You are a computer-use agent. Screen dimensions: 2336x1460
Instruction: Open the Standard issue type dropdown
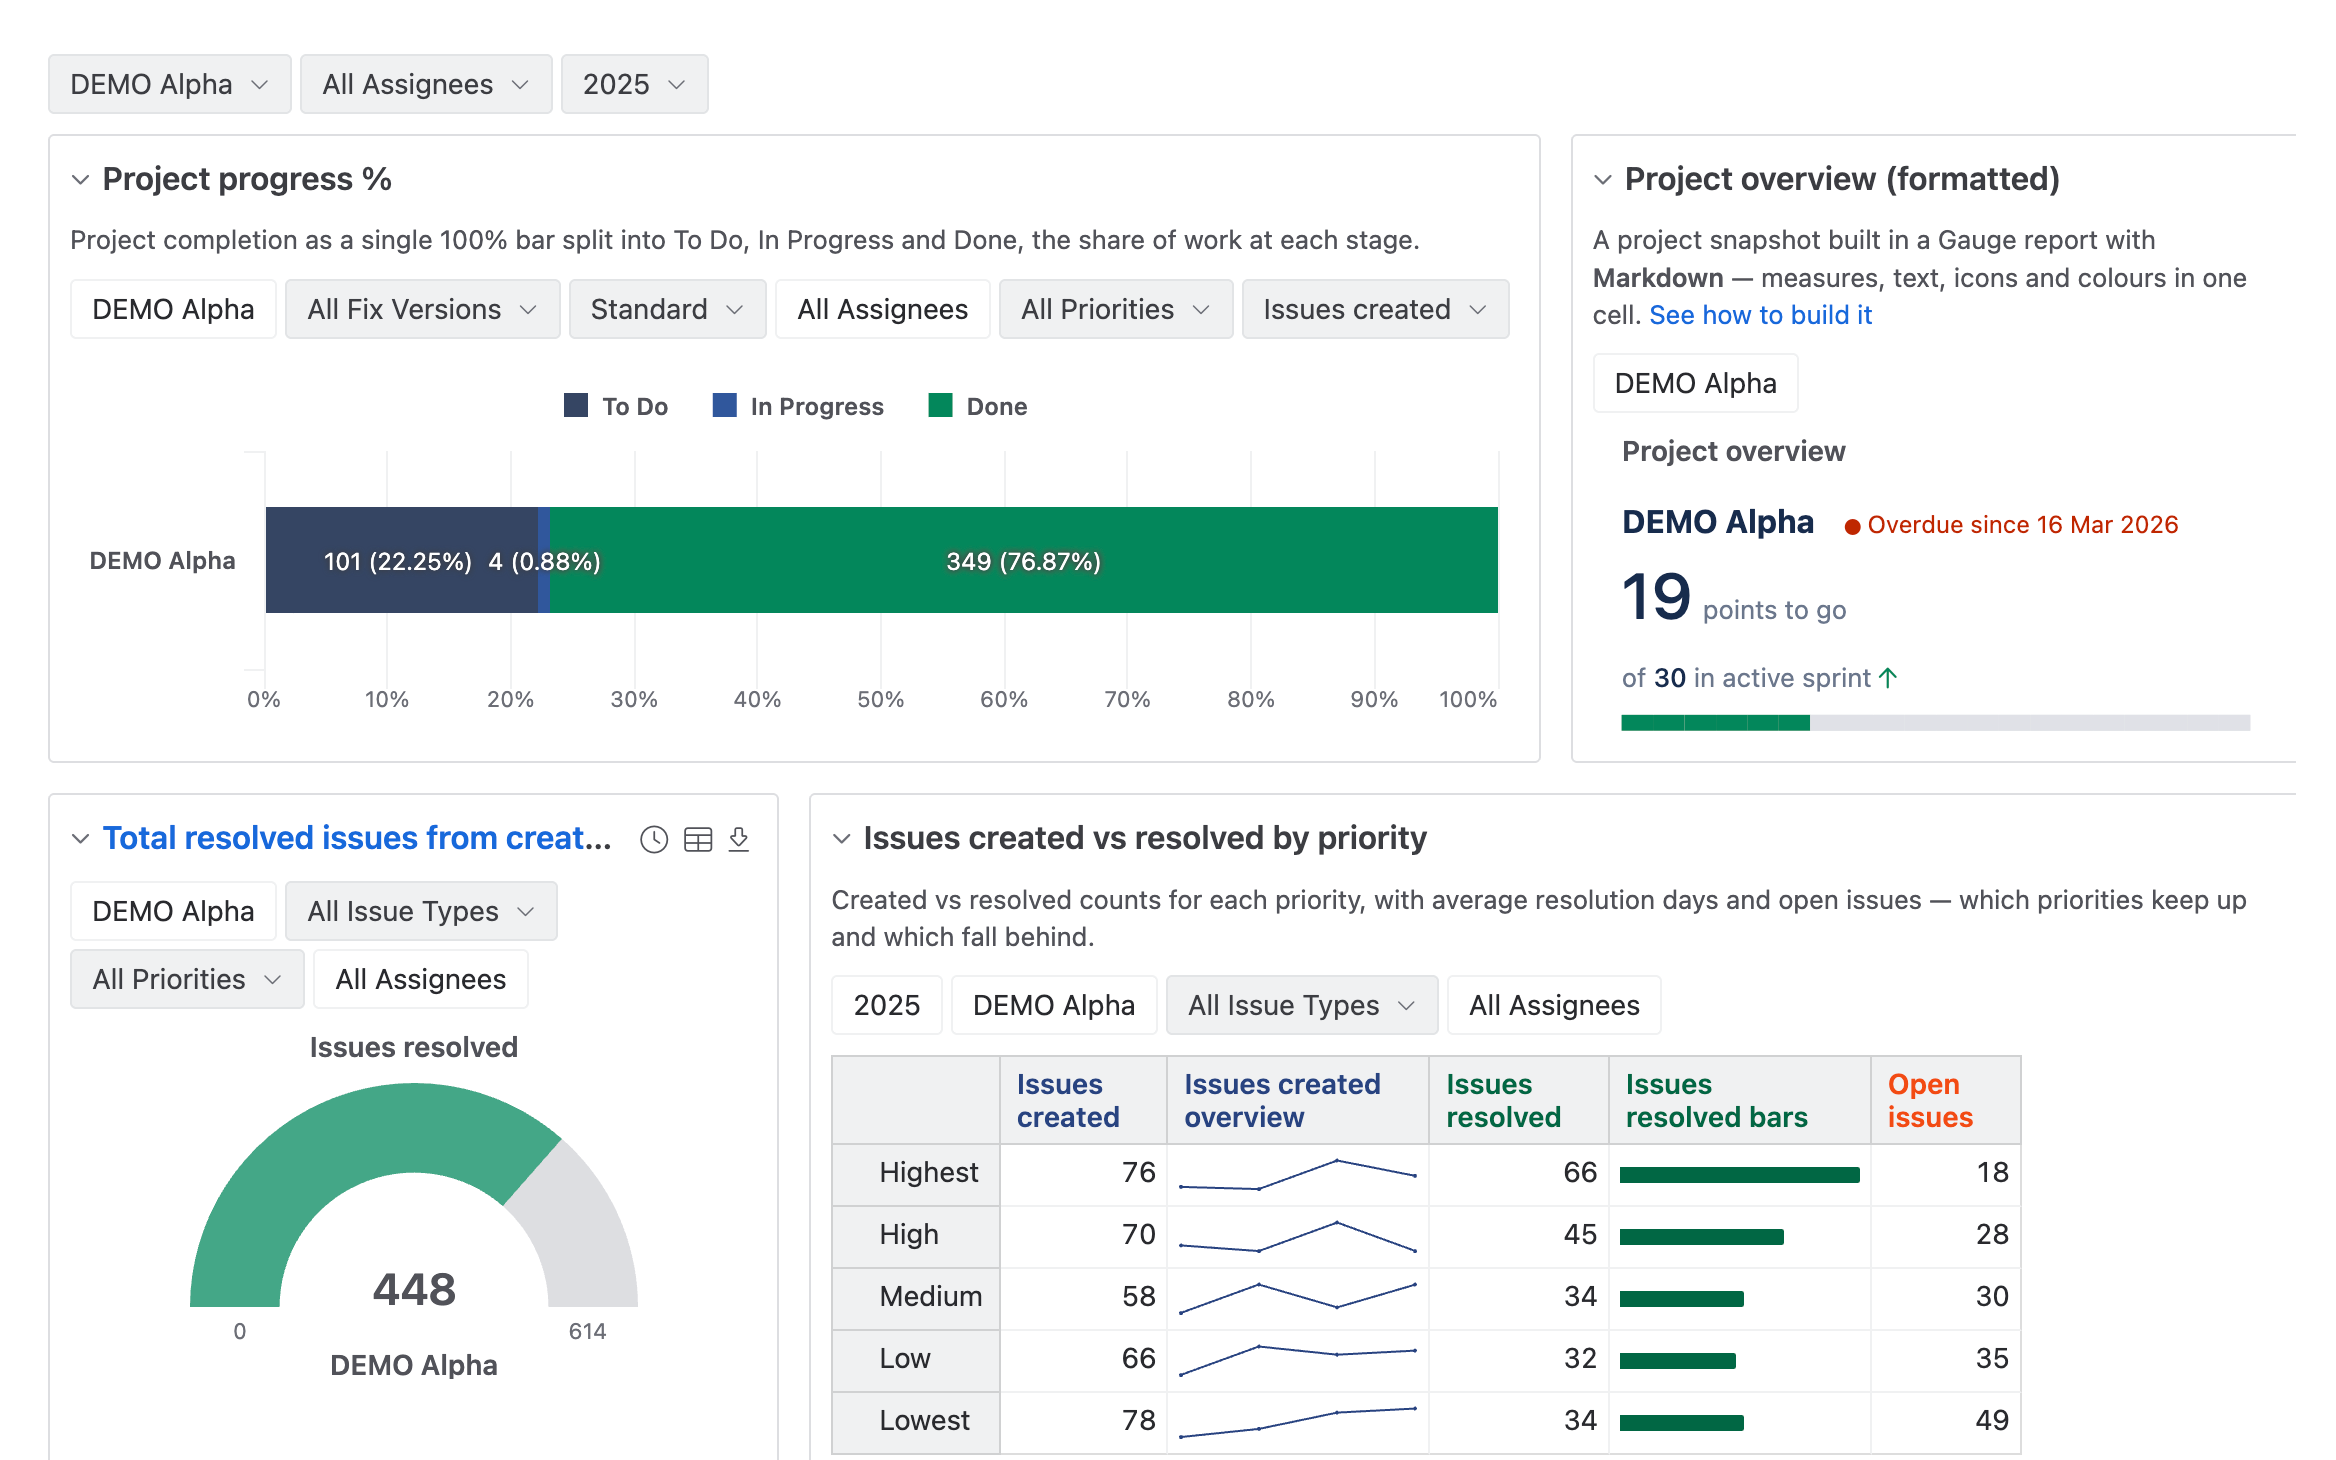click(x=668, y=309)
